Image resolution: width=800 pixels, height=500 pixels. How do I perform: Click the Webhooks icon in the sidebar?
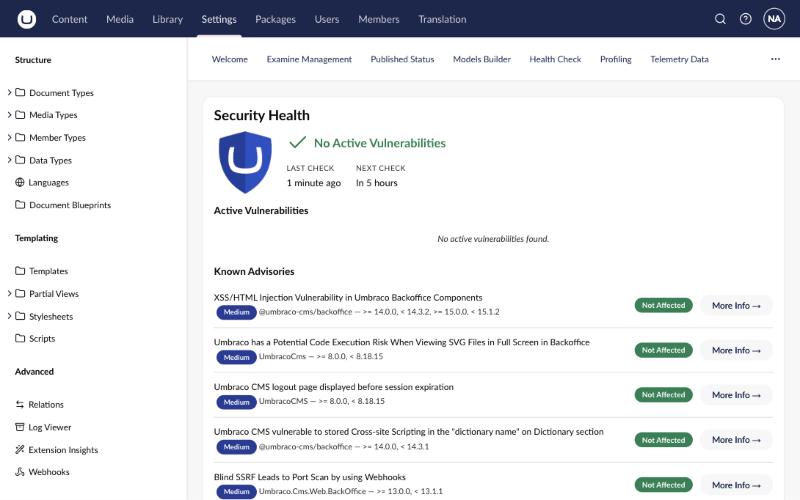pos(20,472)
